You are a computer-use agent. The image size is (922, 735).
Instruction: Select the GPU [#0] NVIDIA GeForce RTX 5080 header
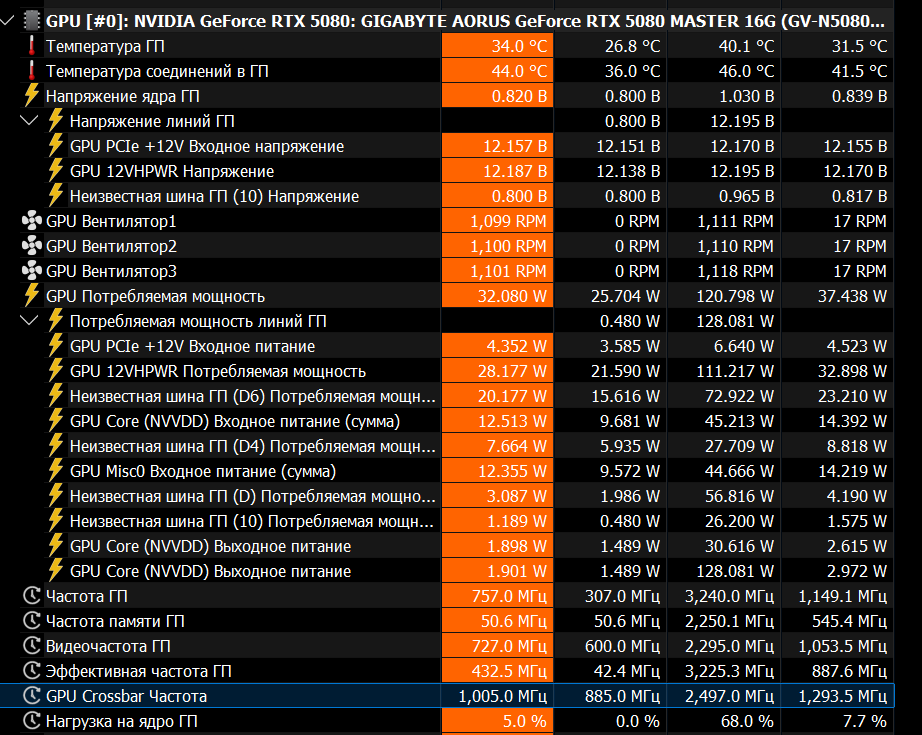point(466,21)
